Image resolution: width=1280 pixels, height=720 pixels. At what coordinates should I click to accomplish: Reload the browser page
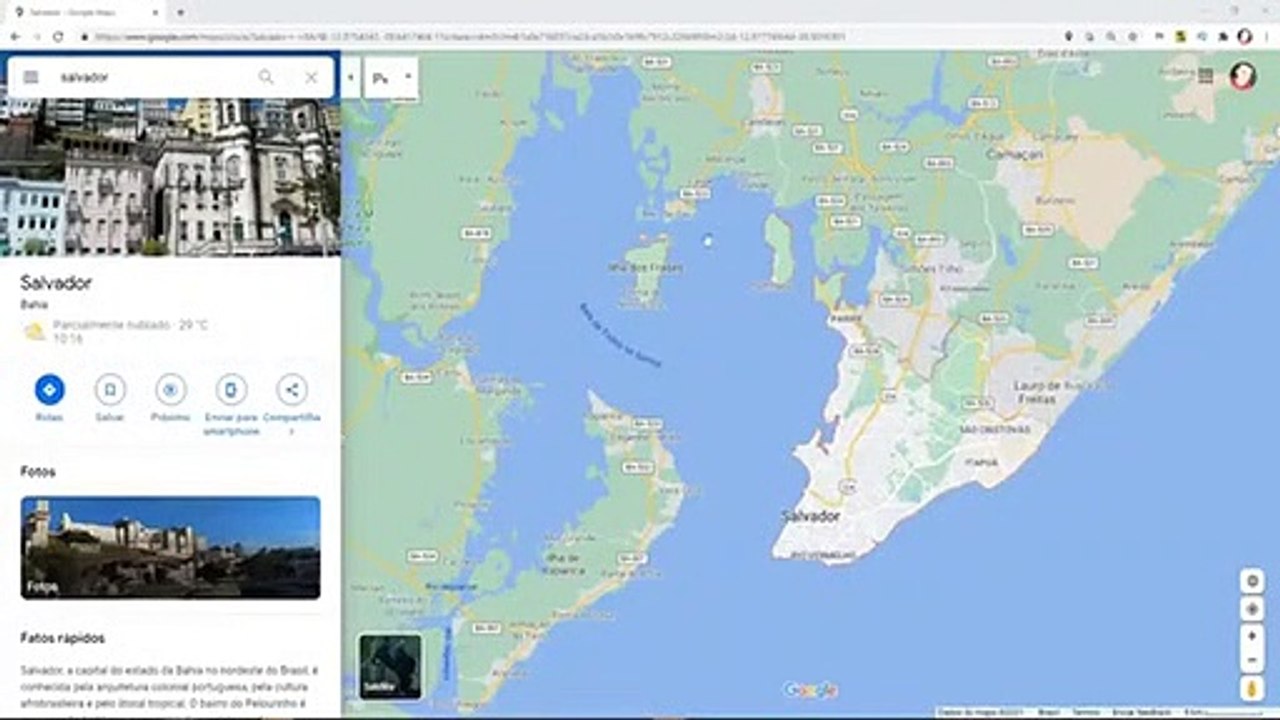[58, 37]
